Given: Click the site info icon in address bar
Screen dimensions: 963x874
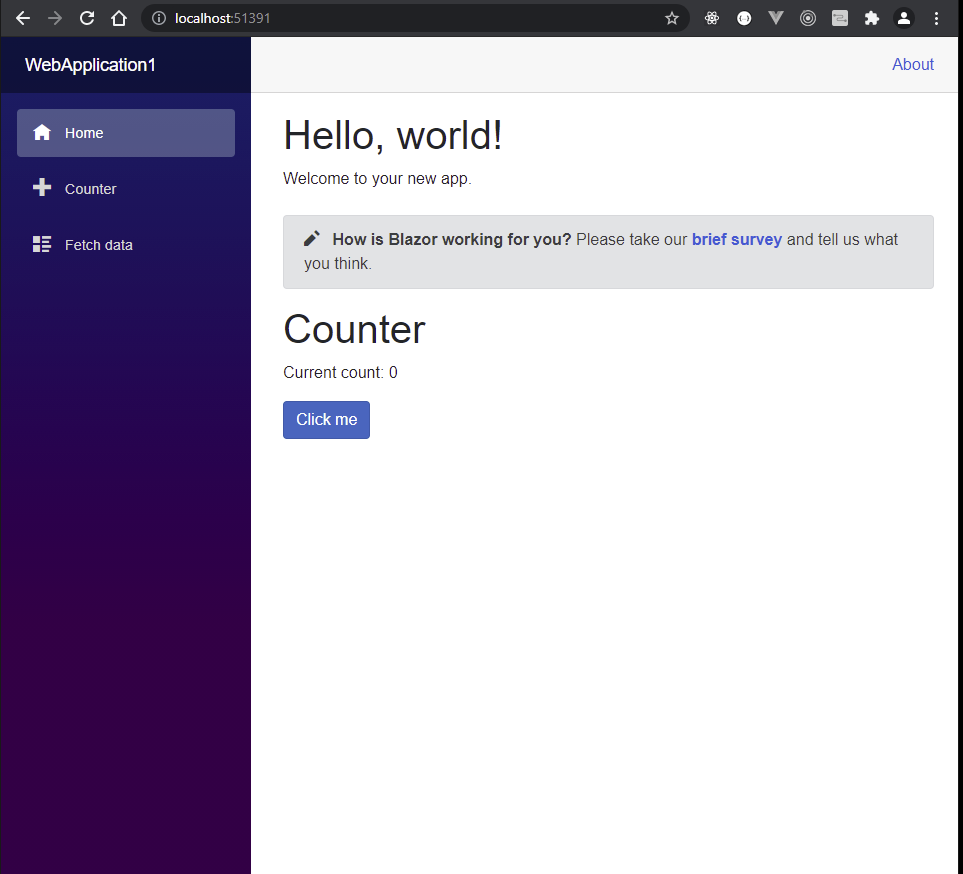Looking at the screenshot, I should pos(159,18).
